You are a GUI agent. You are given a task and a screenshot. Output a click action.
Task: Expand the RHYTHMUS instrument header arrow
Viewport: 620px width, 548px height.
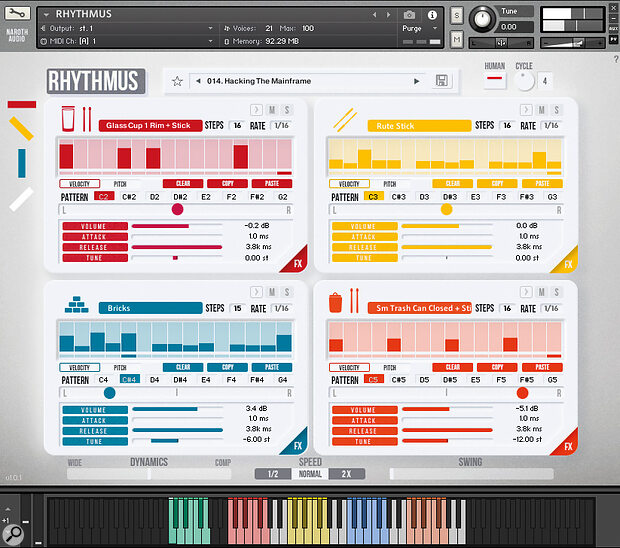(x=46, y=15)
